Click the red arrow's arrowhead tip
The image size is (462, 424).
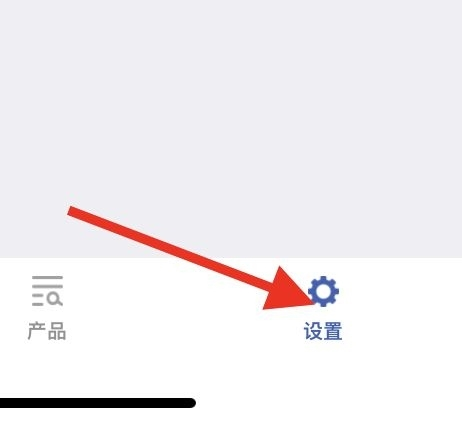coord(313,303)
